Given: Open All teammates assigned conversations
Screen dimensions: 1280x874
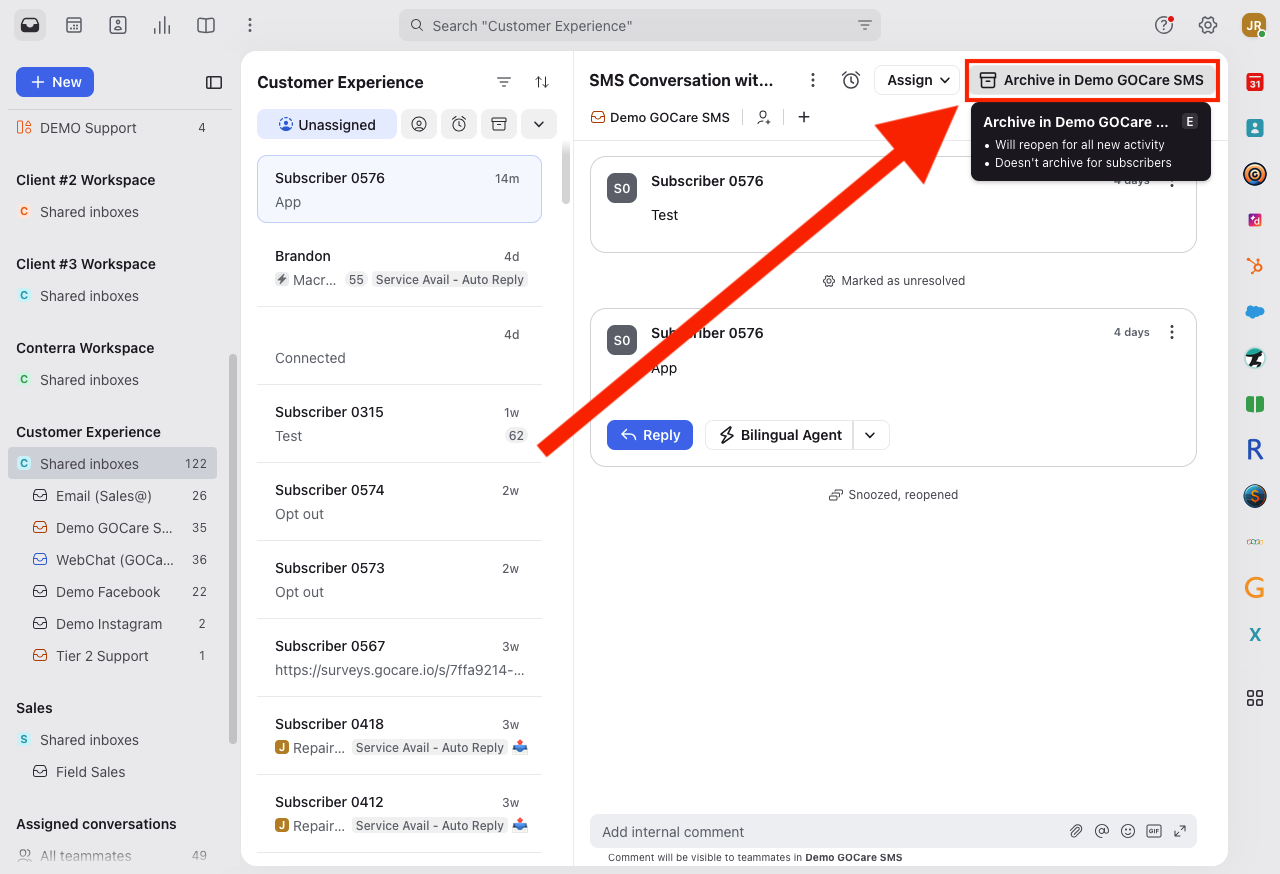Looking at the screenshot, I should coord(112,856).
